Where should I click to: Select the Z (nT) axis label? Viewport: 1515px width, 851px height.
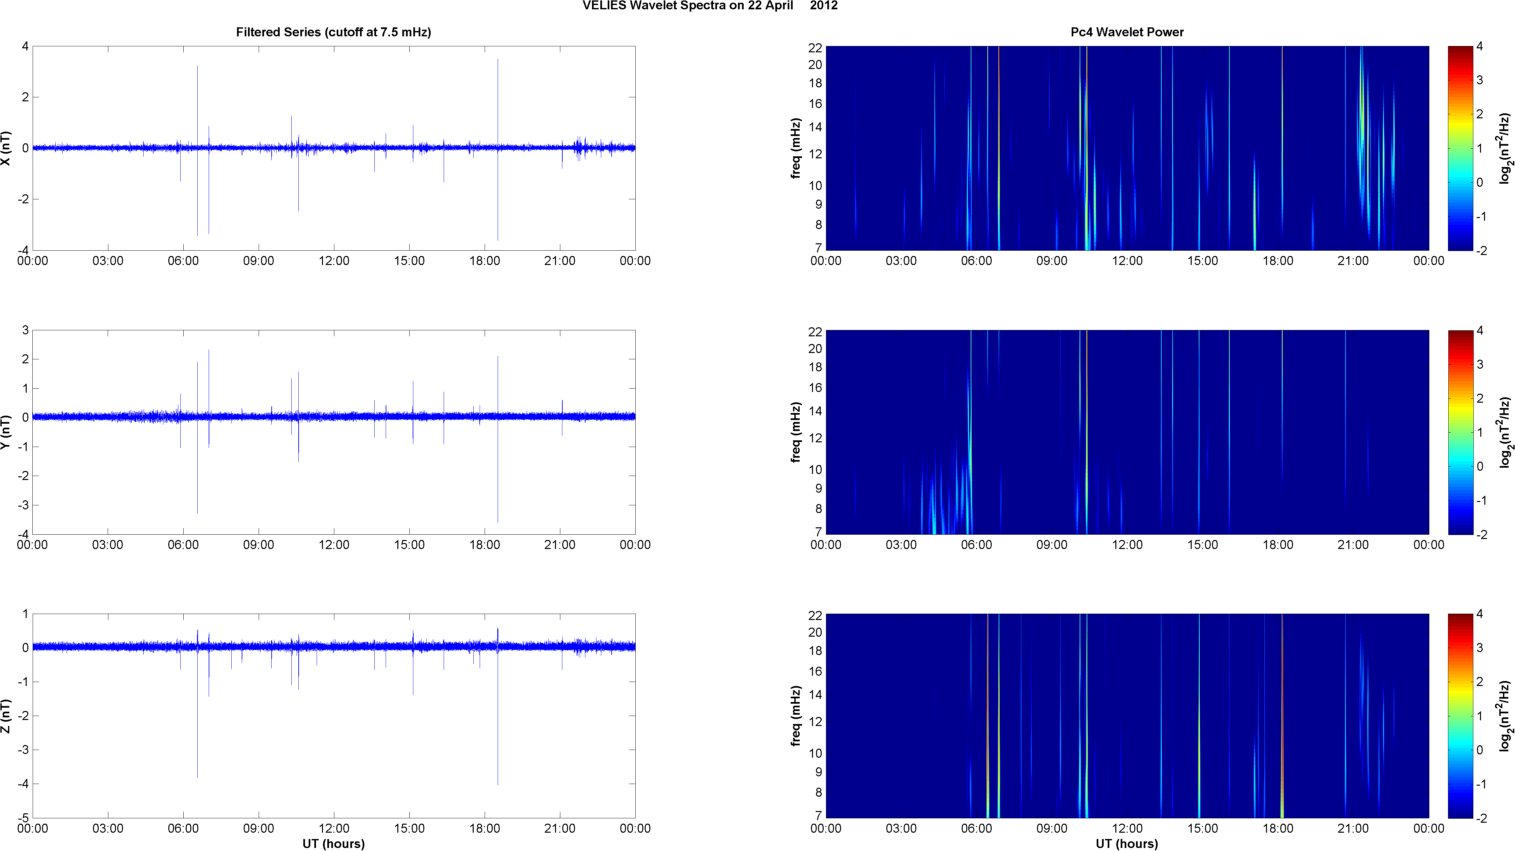(7, 716)
